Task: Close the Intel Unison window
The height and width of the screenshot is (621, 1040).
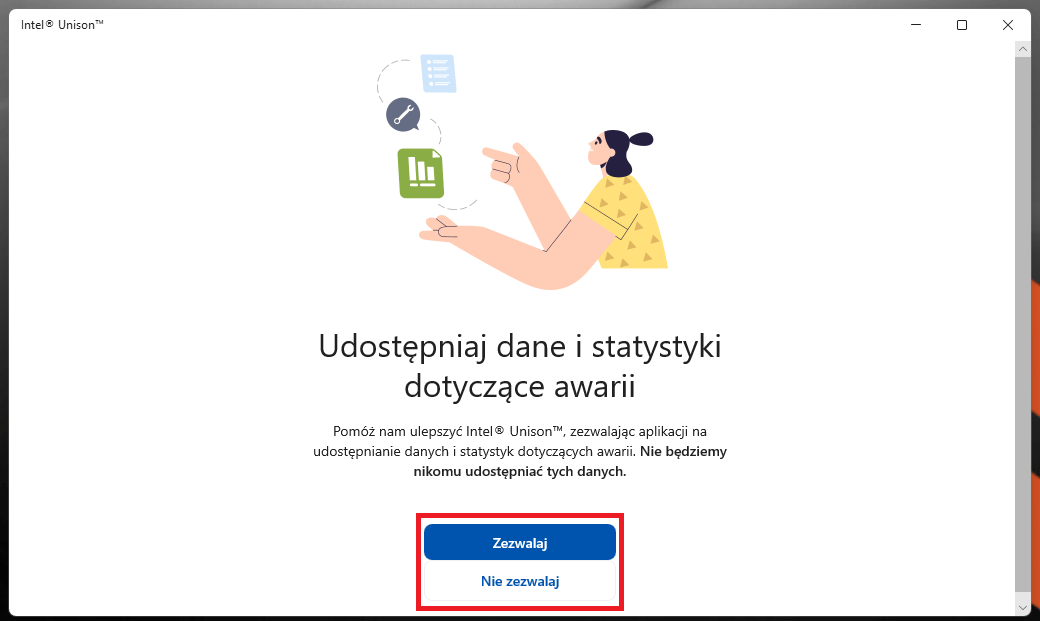Action: click(1008, 25)
